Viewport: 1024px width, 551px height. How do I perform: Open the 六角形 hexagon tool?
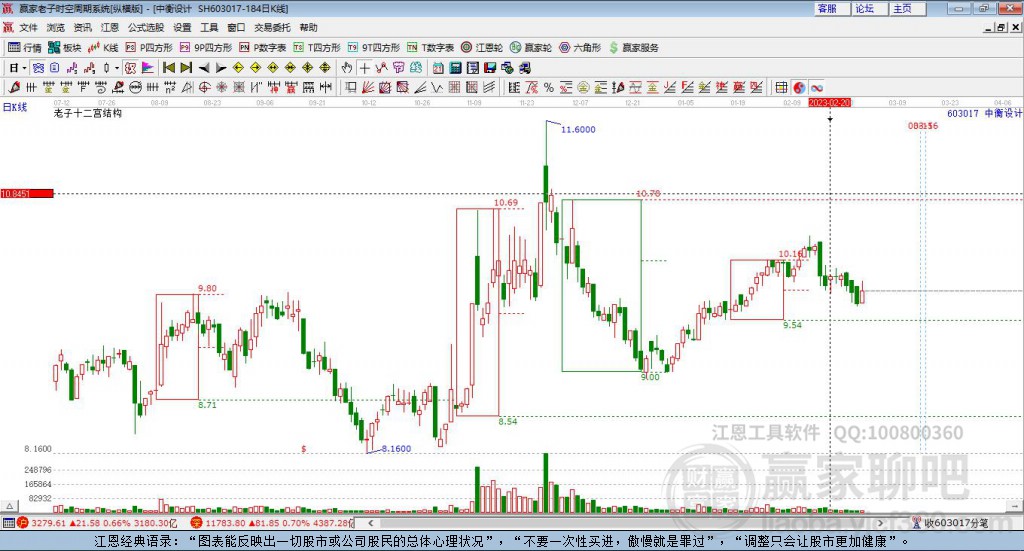(x=580, y=48)
